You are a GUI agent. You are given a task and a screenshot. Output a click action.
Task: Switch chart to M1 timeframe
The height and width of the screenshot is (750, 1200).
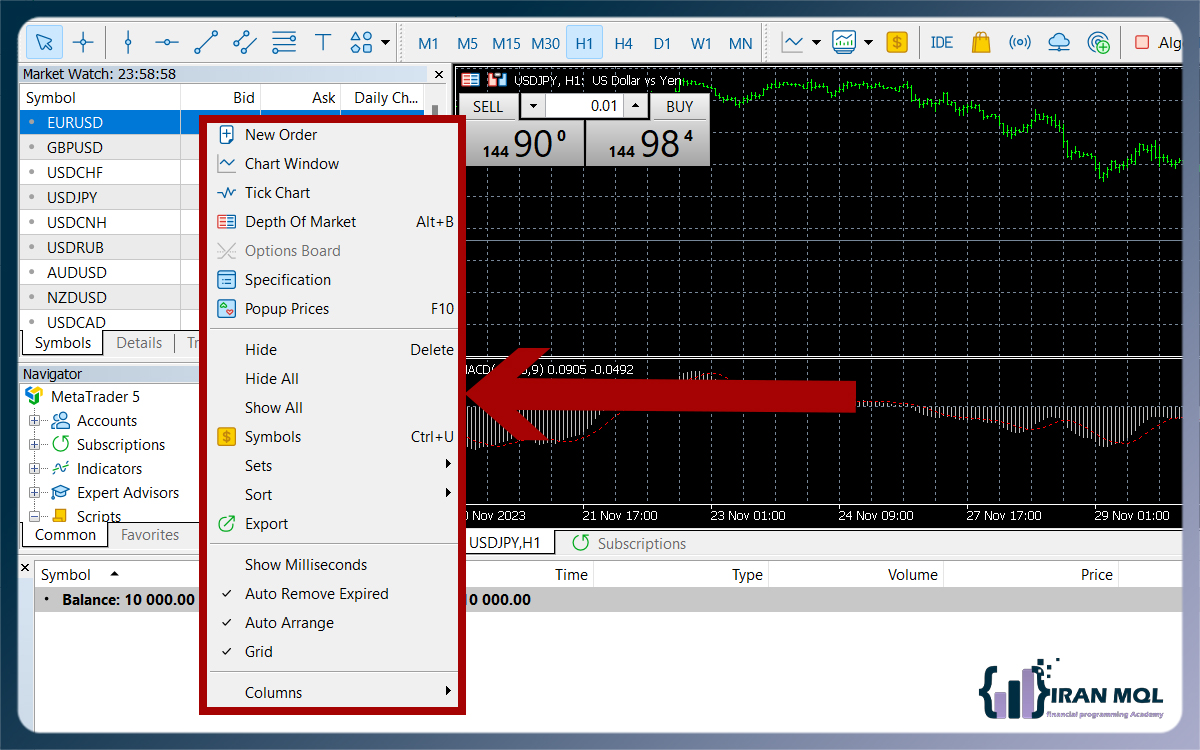coord(428,43)
